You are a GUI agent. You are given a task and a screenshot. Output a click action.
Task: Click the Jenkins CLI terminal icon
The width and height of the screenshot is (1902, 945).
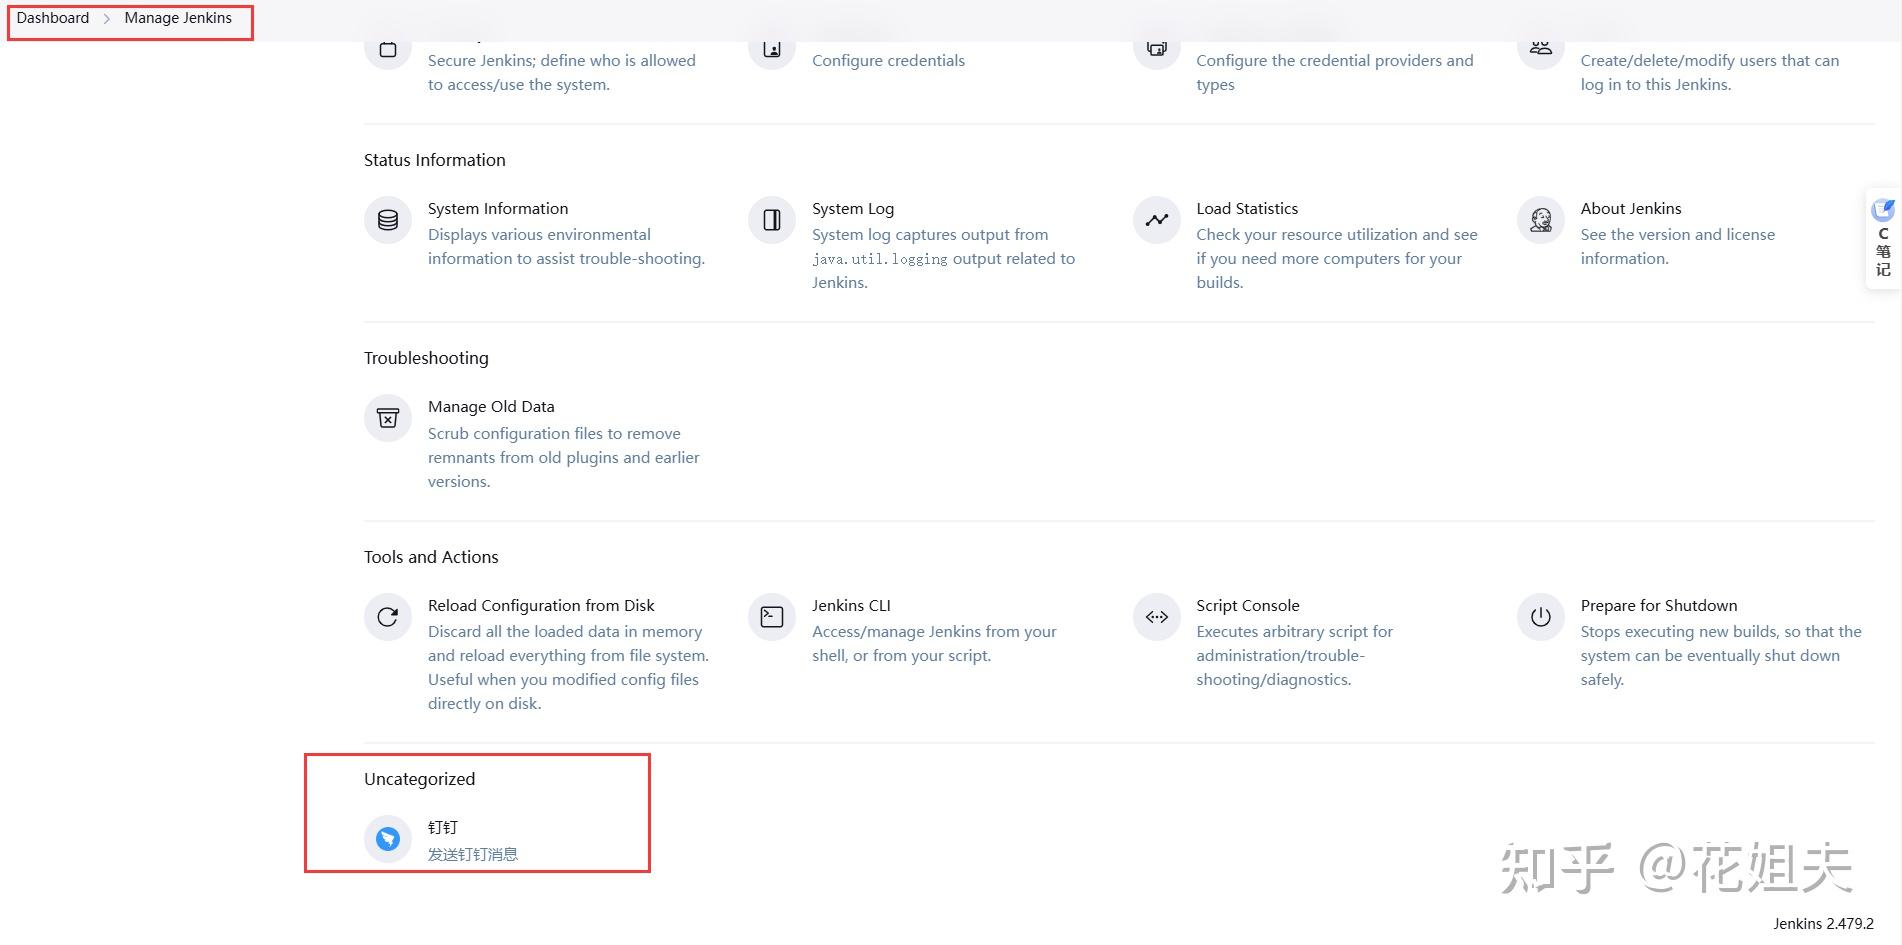tap(772, 617)
